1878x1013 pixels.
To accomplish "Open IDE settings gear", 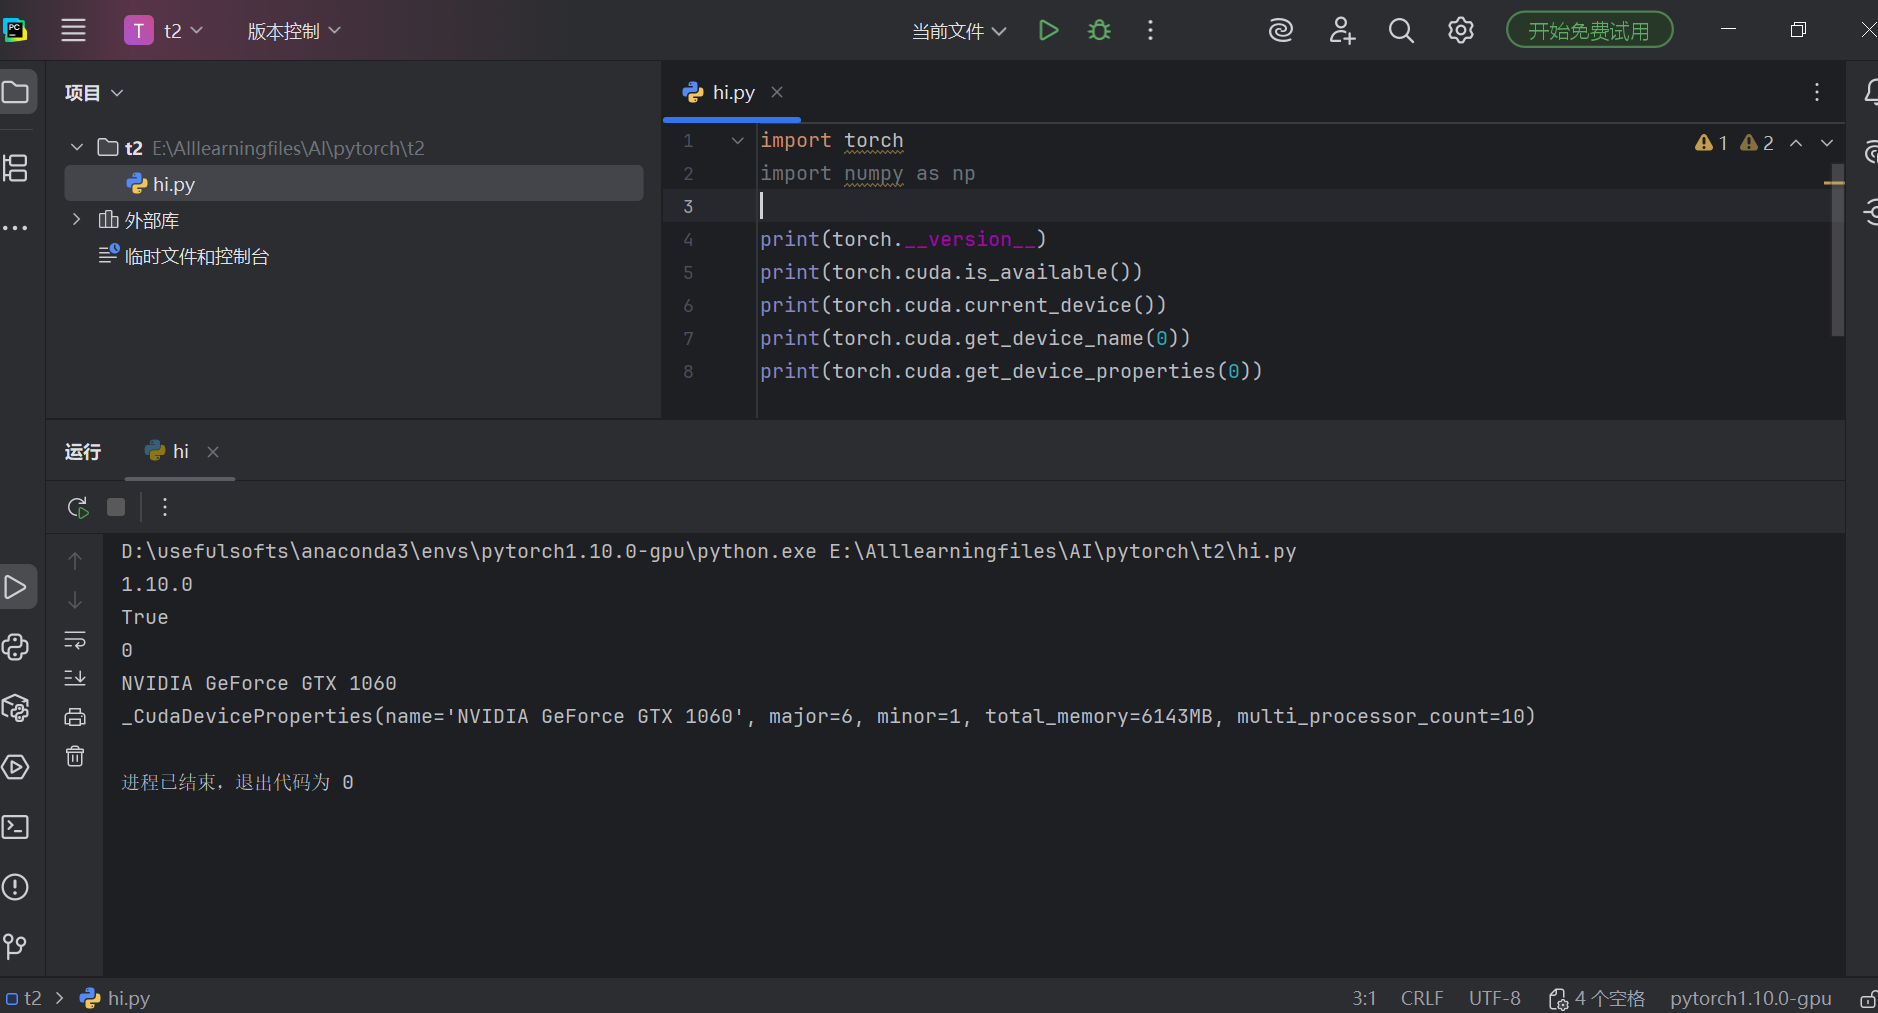I will [1460, 30].
